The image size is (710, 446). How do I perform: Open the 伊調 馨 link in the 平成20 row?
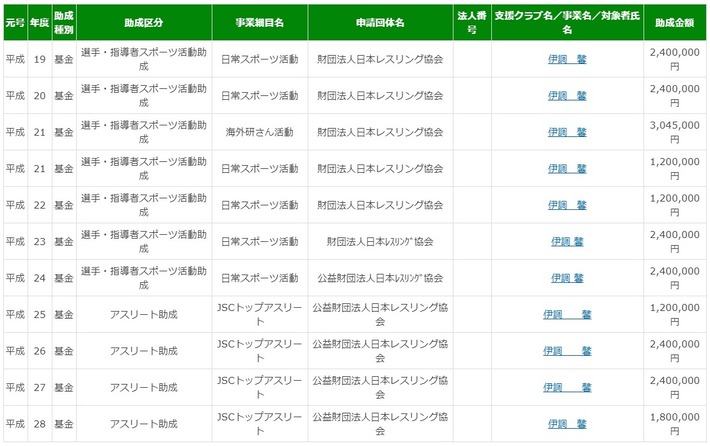567,96
